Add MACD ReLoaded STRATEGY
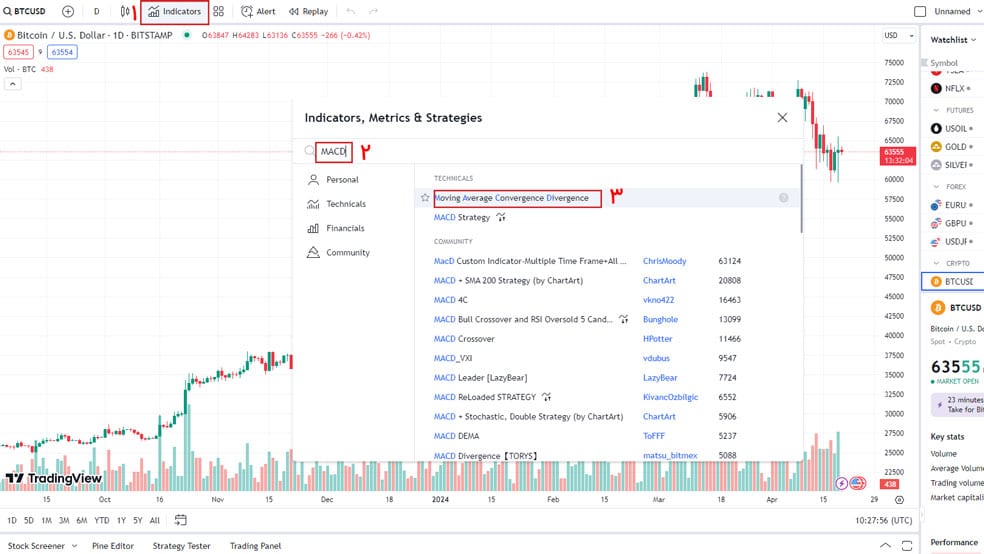984x554 pixels. click(484, 397)
